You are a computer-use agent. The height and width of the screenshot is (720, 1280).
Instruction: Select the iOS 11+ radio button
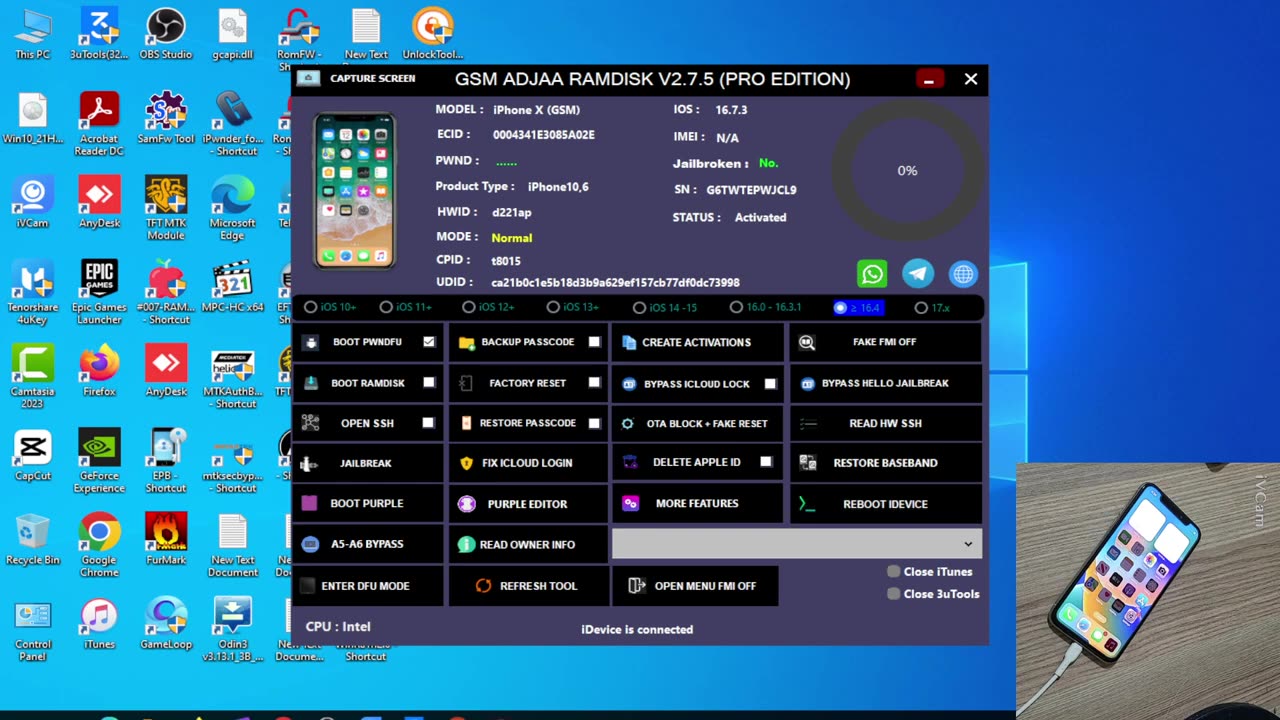[386, 307]
